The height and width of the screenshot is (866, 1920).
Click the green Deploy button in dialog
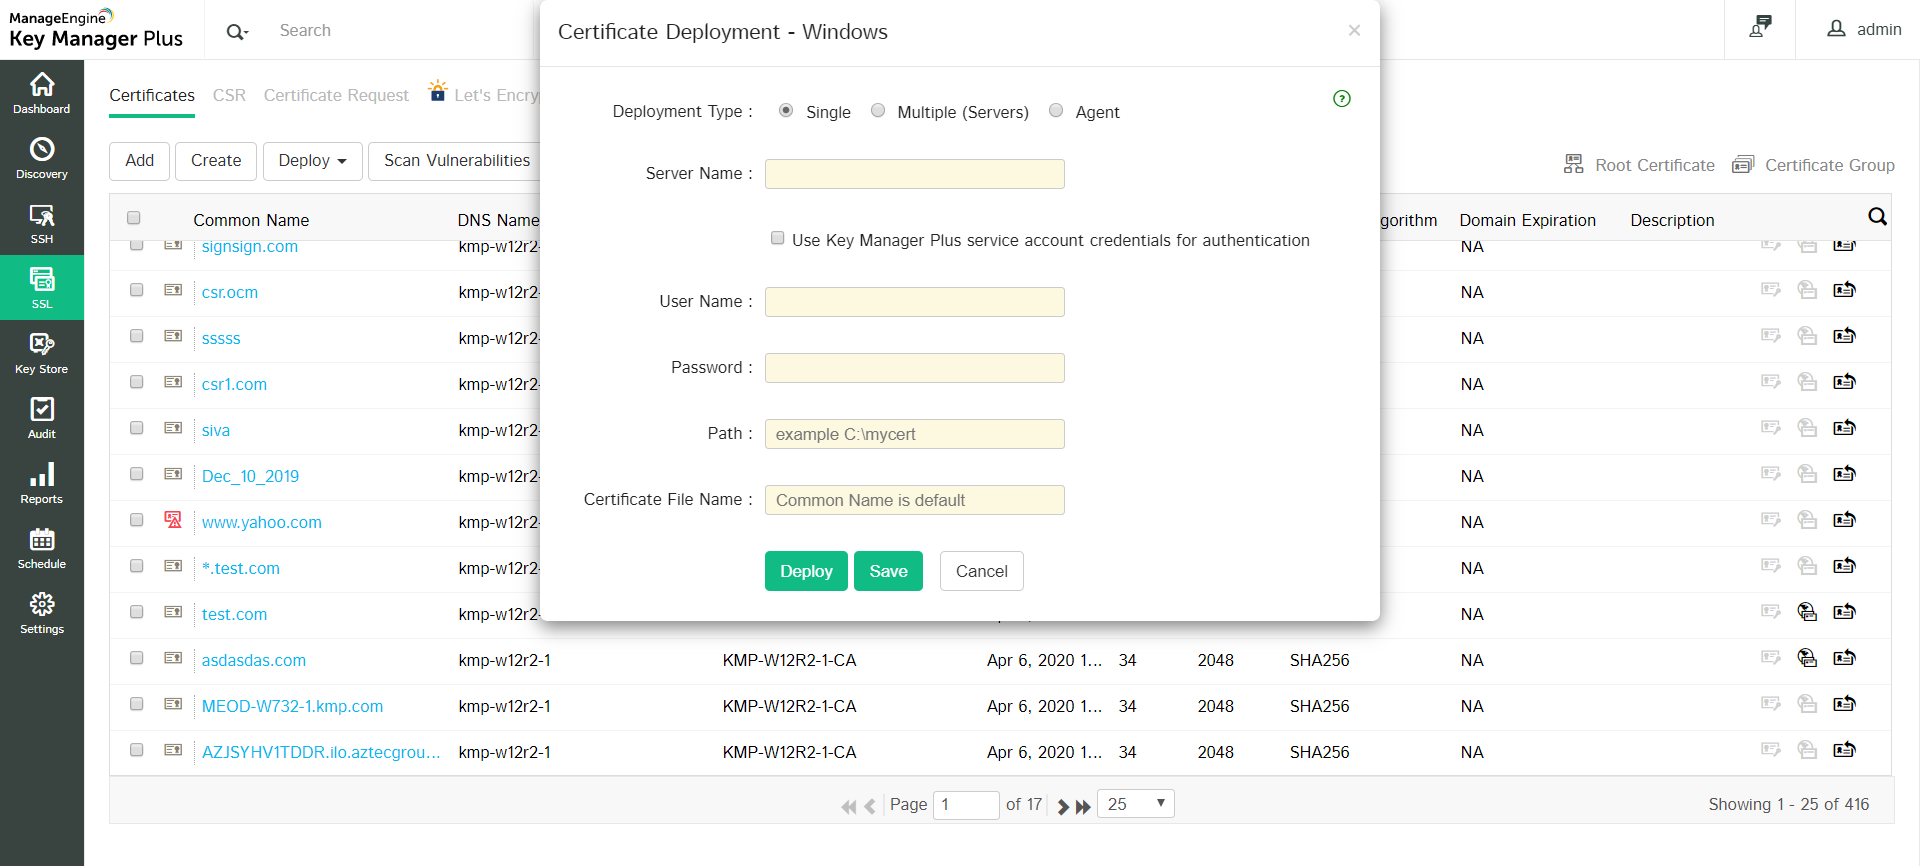point(806,571)
